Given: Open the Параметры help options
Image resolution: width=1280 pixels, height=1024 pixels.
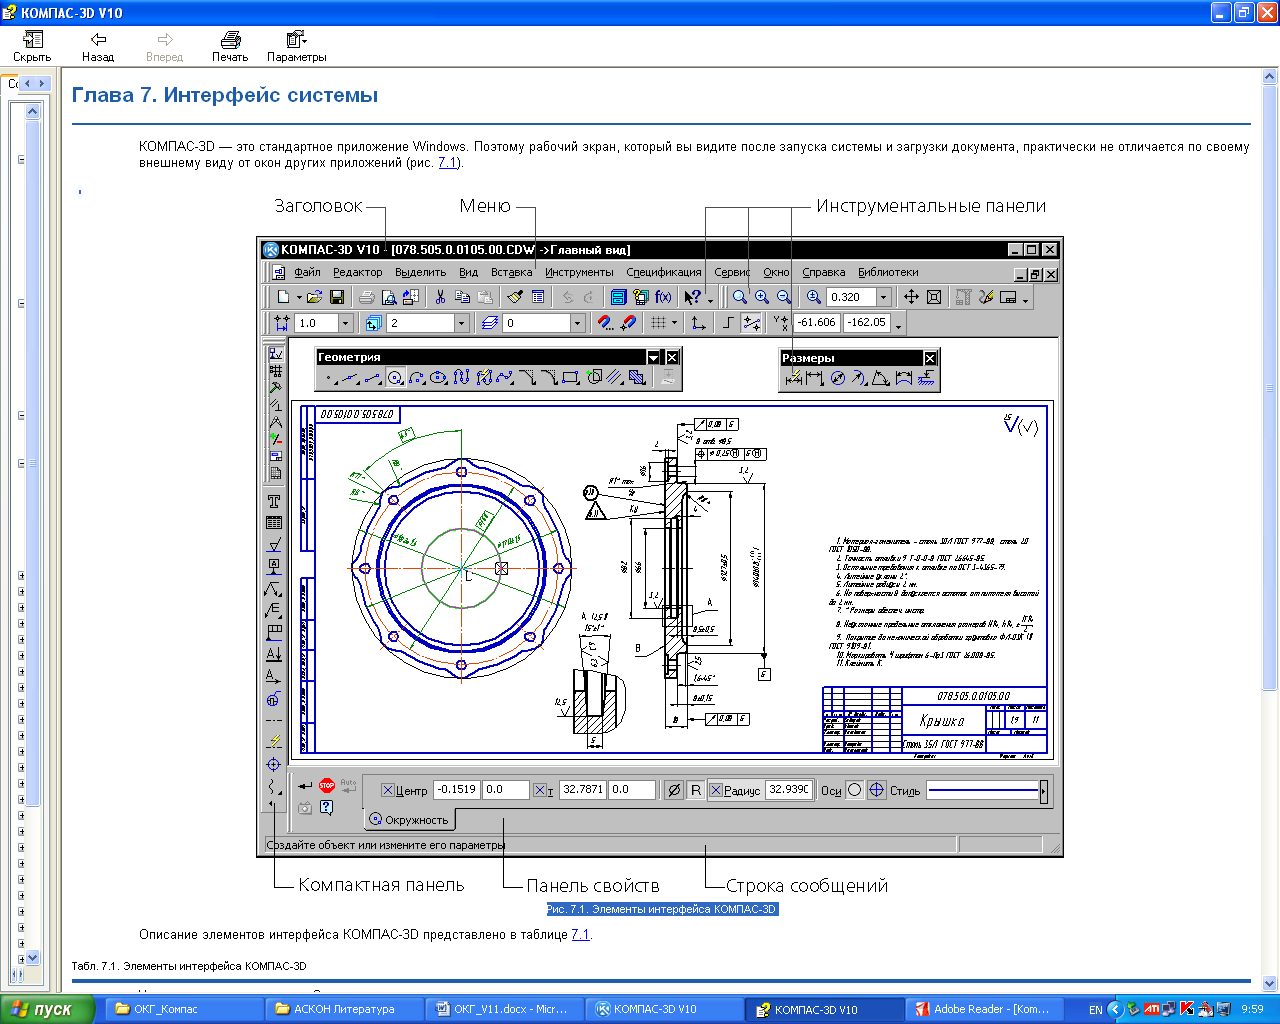Looking at the screenshot, I should pos(296,46).
